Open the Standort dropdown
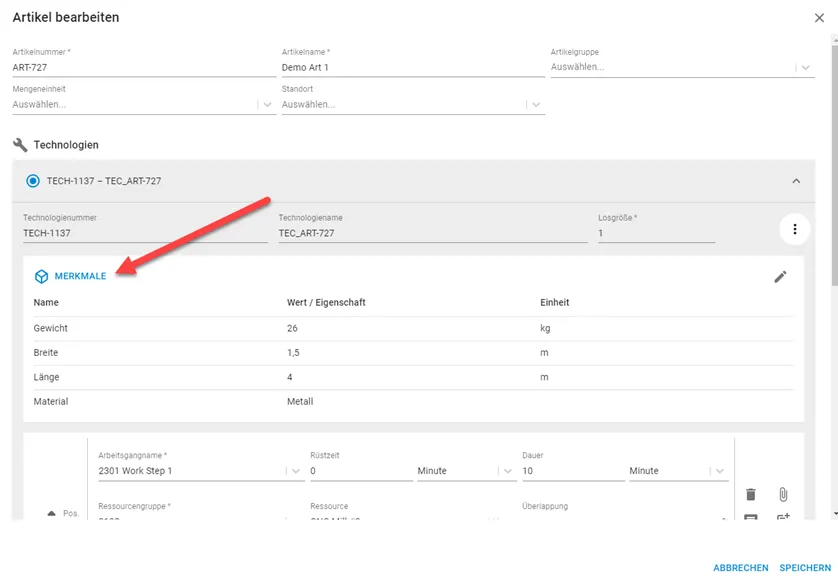Screen dimensions: 838x579 (413, 105)
